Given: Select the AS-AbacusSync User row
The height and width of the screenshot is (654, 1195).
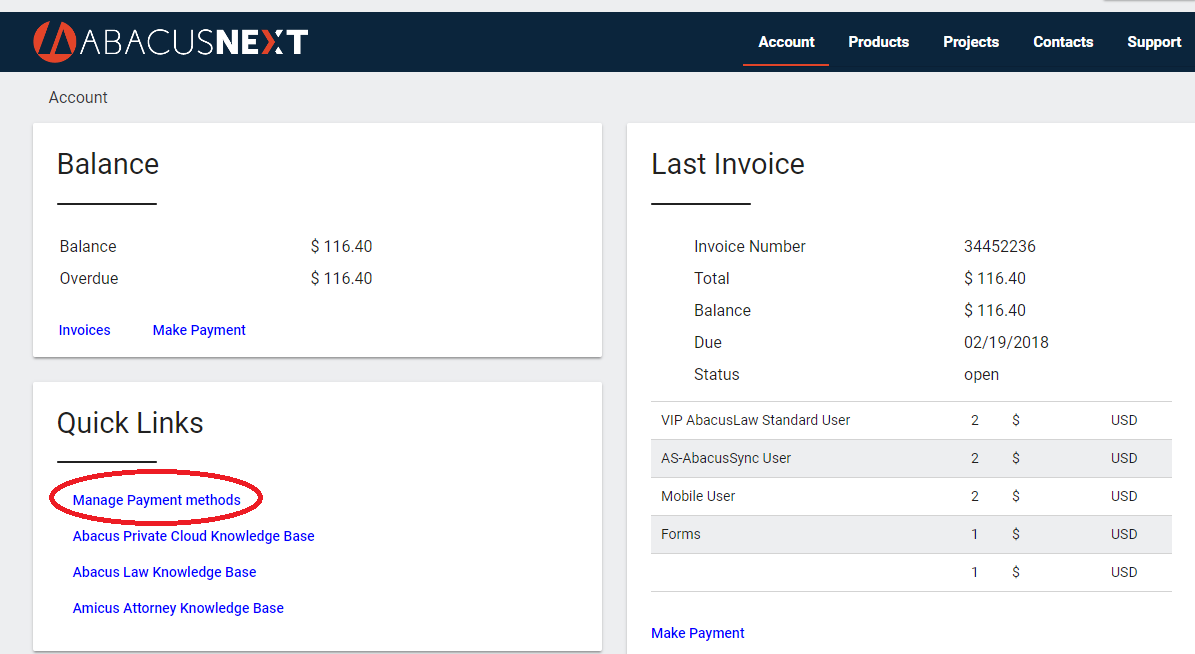Looking at the screenshot, I should pyautogui.click(x=911, y=458).
